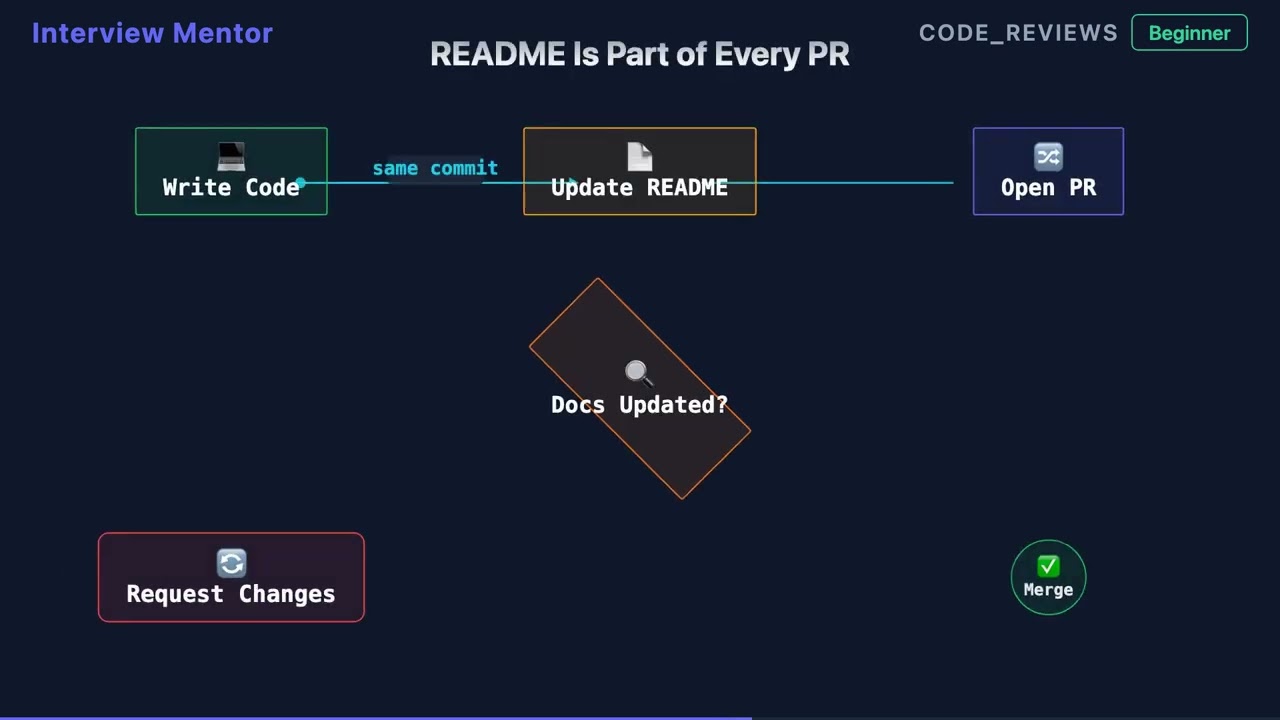Click the 'Update README' label text
Image resolution: width=1280 pixels, height=720 pixels.
click(x=640, y=188)
